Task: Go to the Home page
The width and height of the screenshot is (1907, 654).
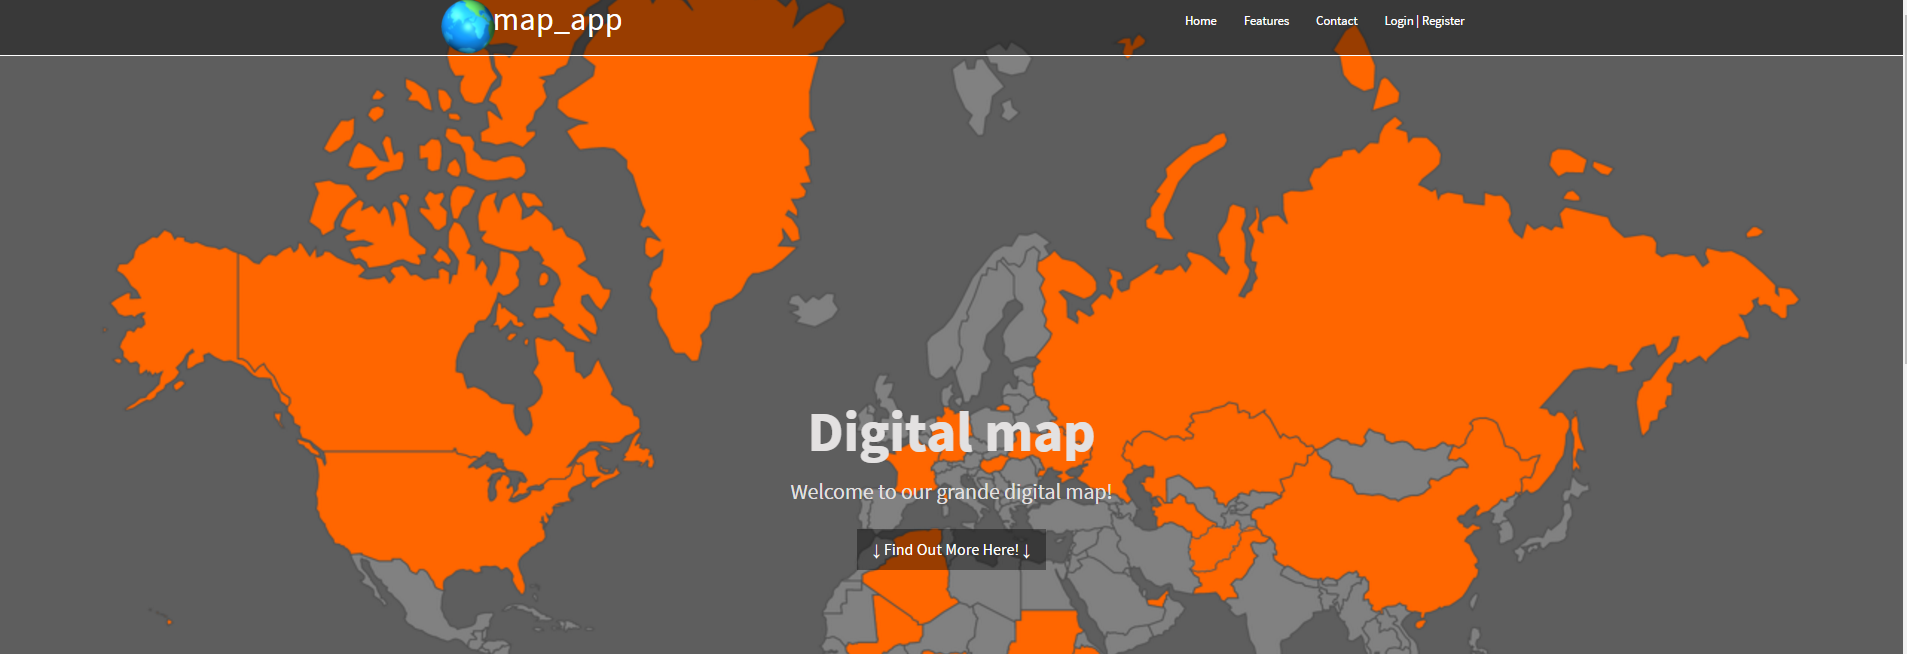Action: click(x=1200, y=21)
